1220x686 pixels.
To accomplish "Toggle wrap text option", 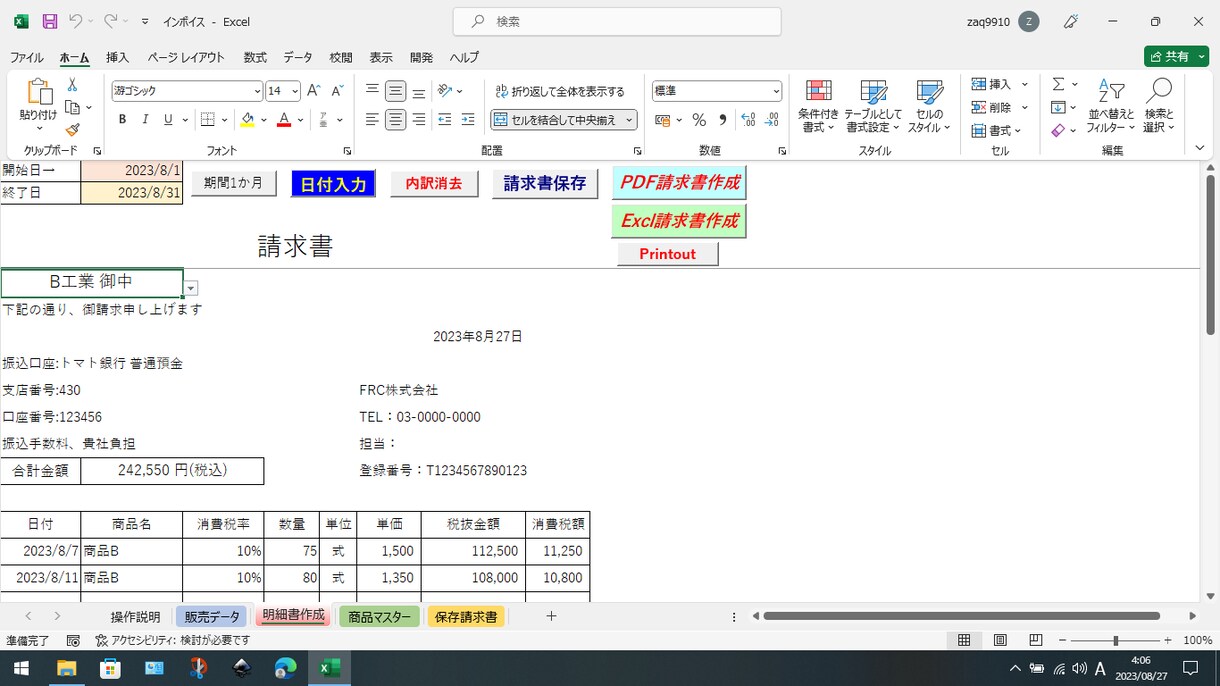I will click(x=560, y=91).
